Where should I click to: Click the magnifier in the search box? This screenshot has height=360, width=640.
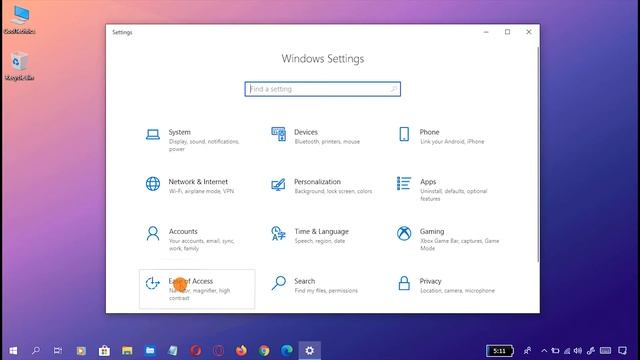tap(393, 89)
